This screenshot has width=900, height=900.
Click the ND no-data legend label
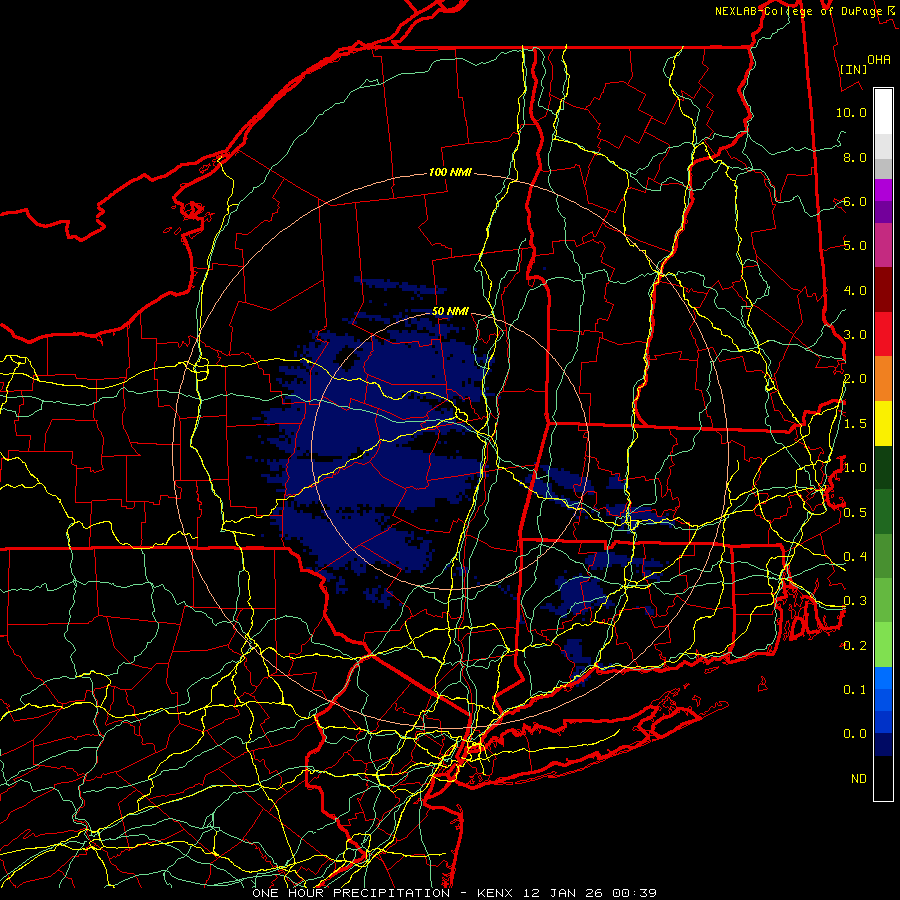[859, 778]
